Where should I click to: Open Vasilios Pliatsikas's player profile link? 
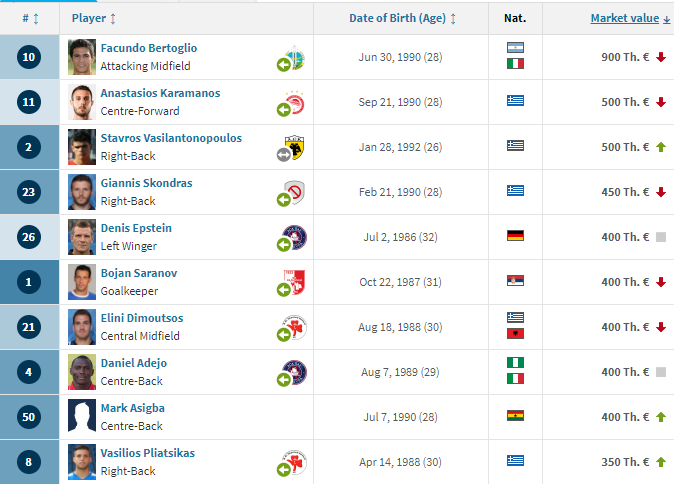click(x=147, y=453)
